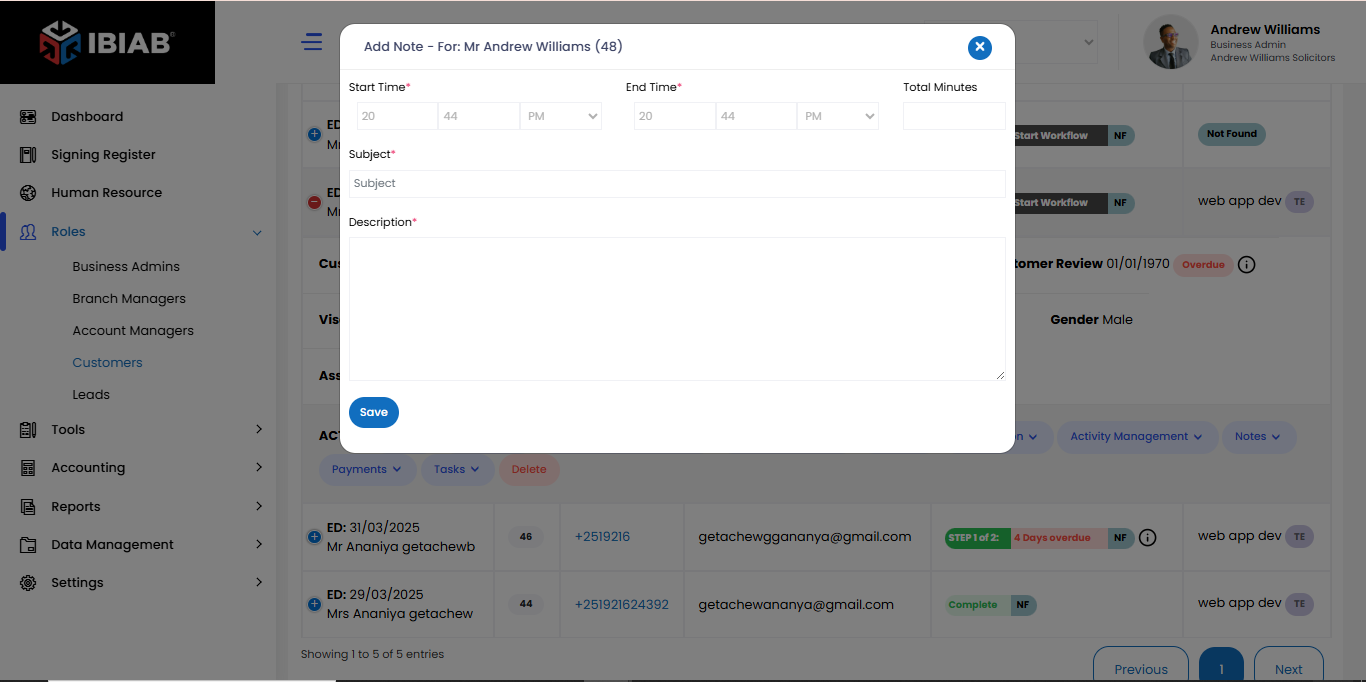
Task: Open Account Managers menu item
Action: tap(133, 331)
